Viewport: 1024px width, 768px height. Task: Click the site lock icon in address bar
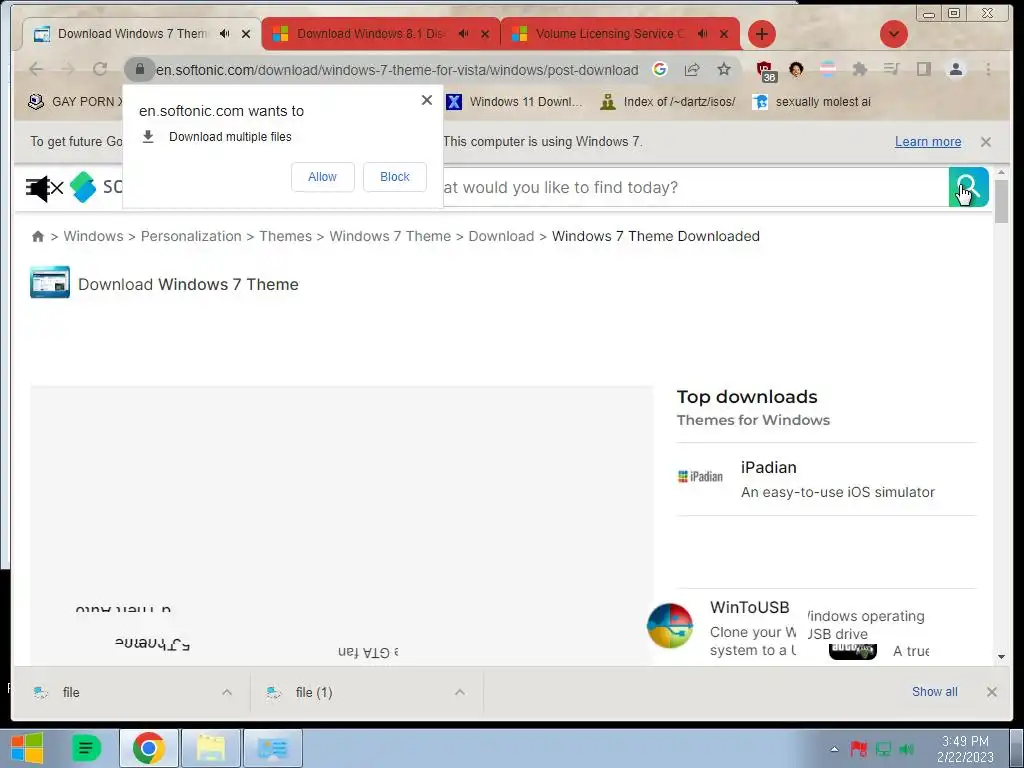(x=139, y=69)
